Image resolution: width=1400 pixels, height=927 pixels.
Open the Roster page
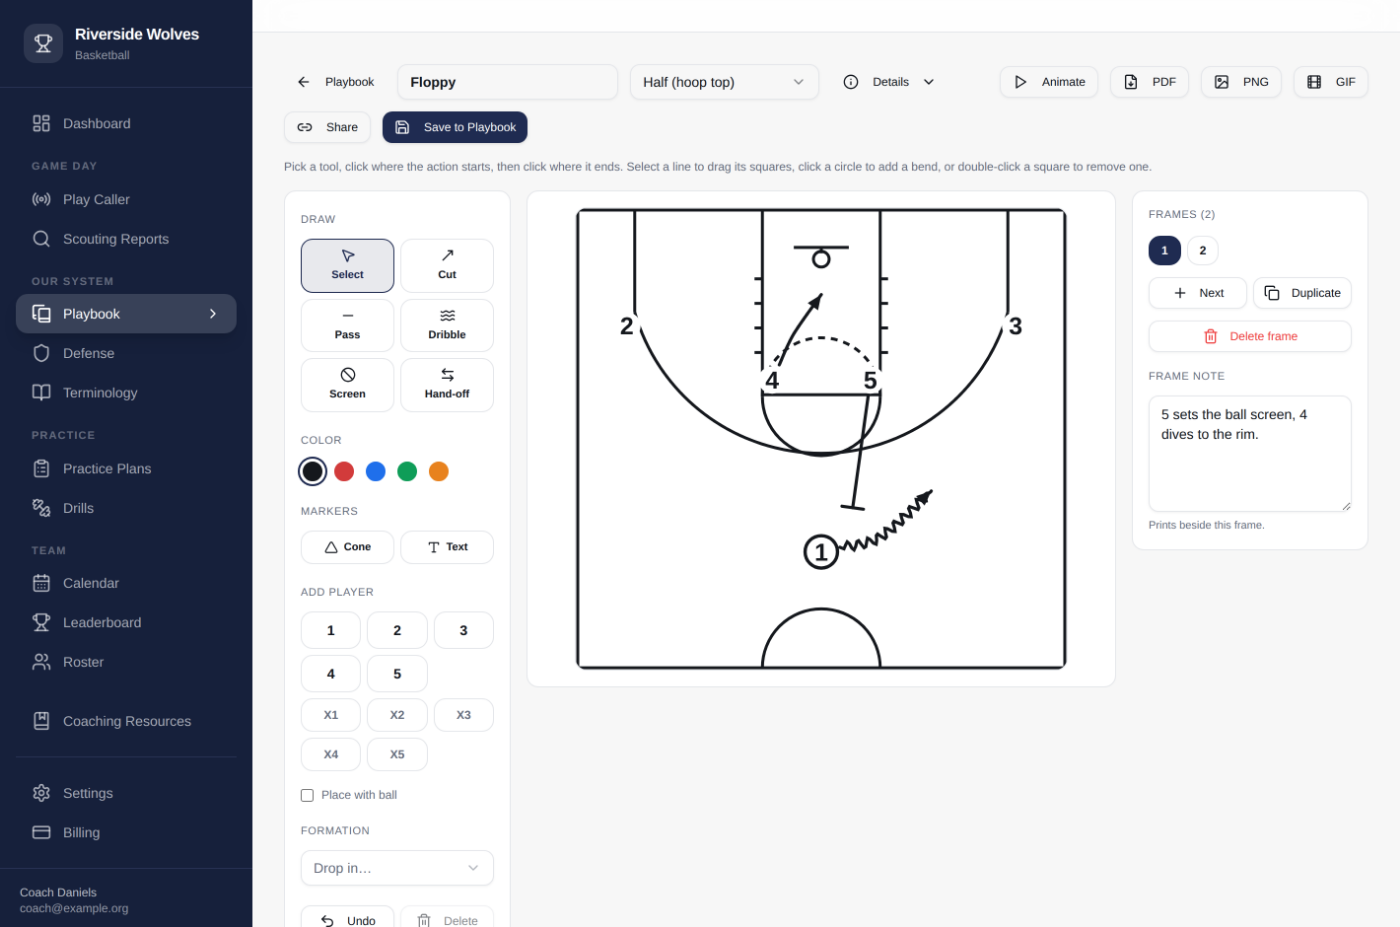pos(126,662)
